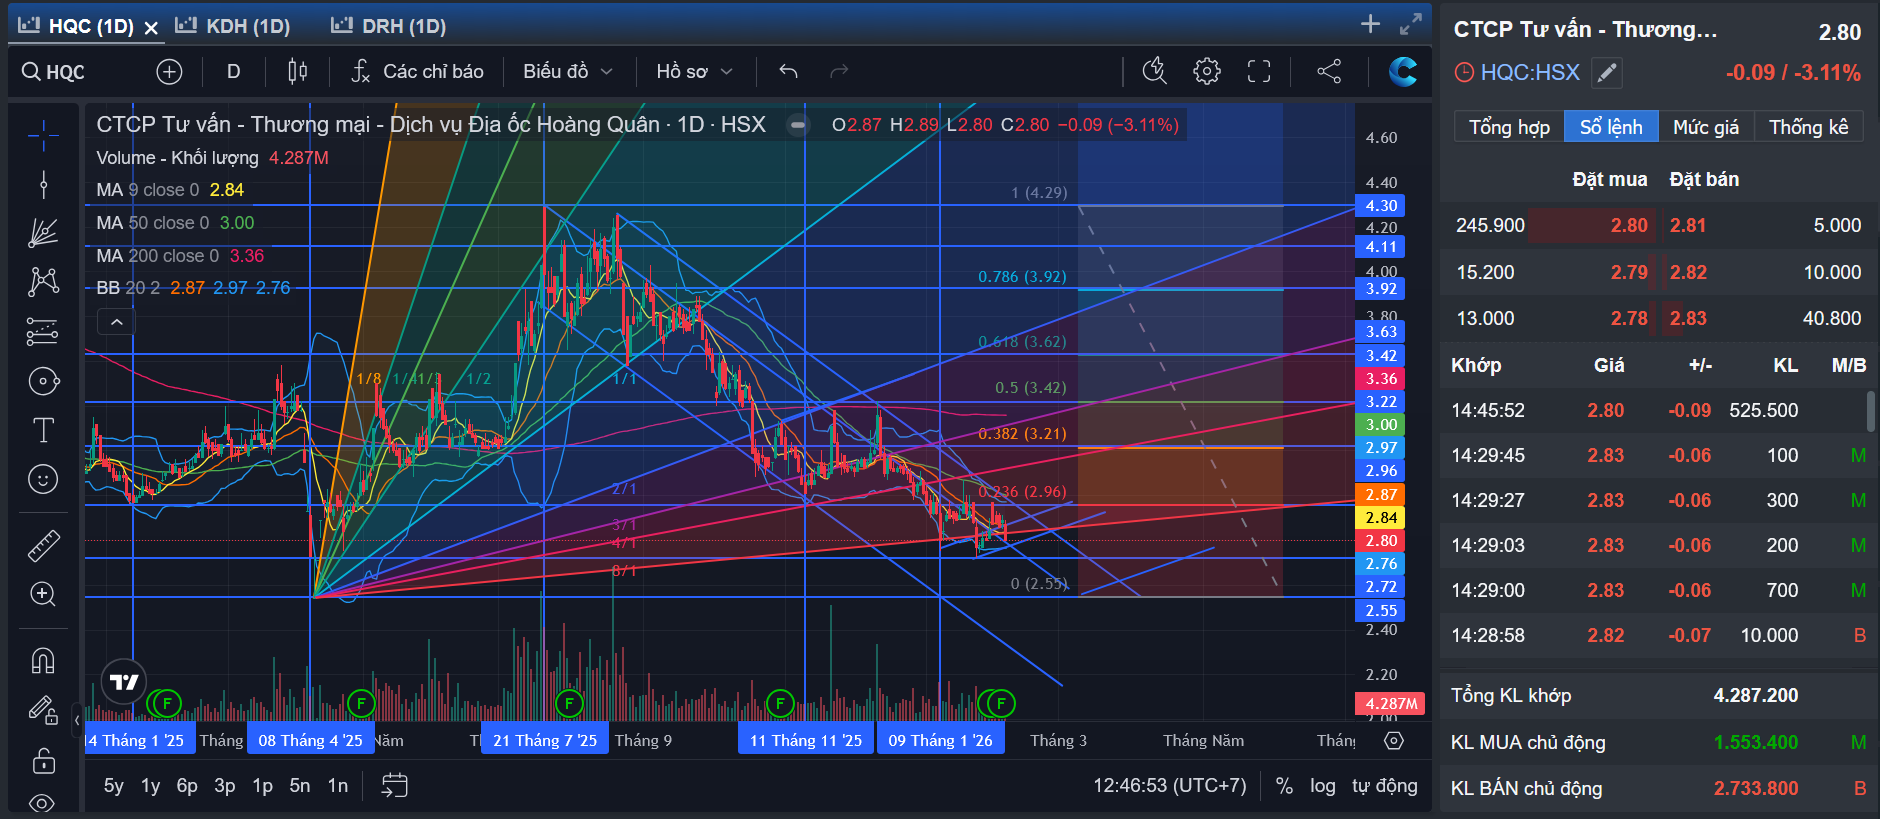Enter fullscreen chart mode

[1259, 71]
